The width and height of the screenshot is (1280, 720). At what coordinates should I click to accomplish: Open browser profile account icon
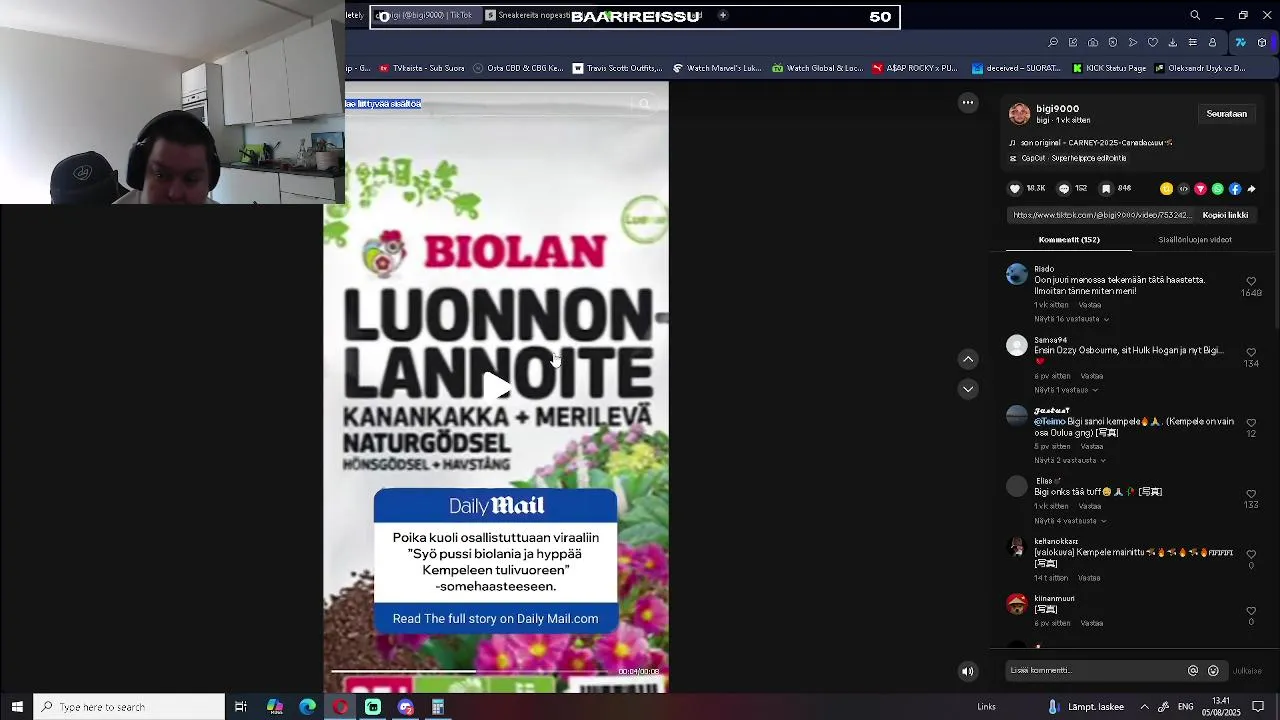click(x=1213, y=43)
